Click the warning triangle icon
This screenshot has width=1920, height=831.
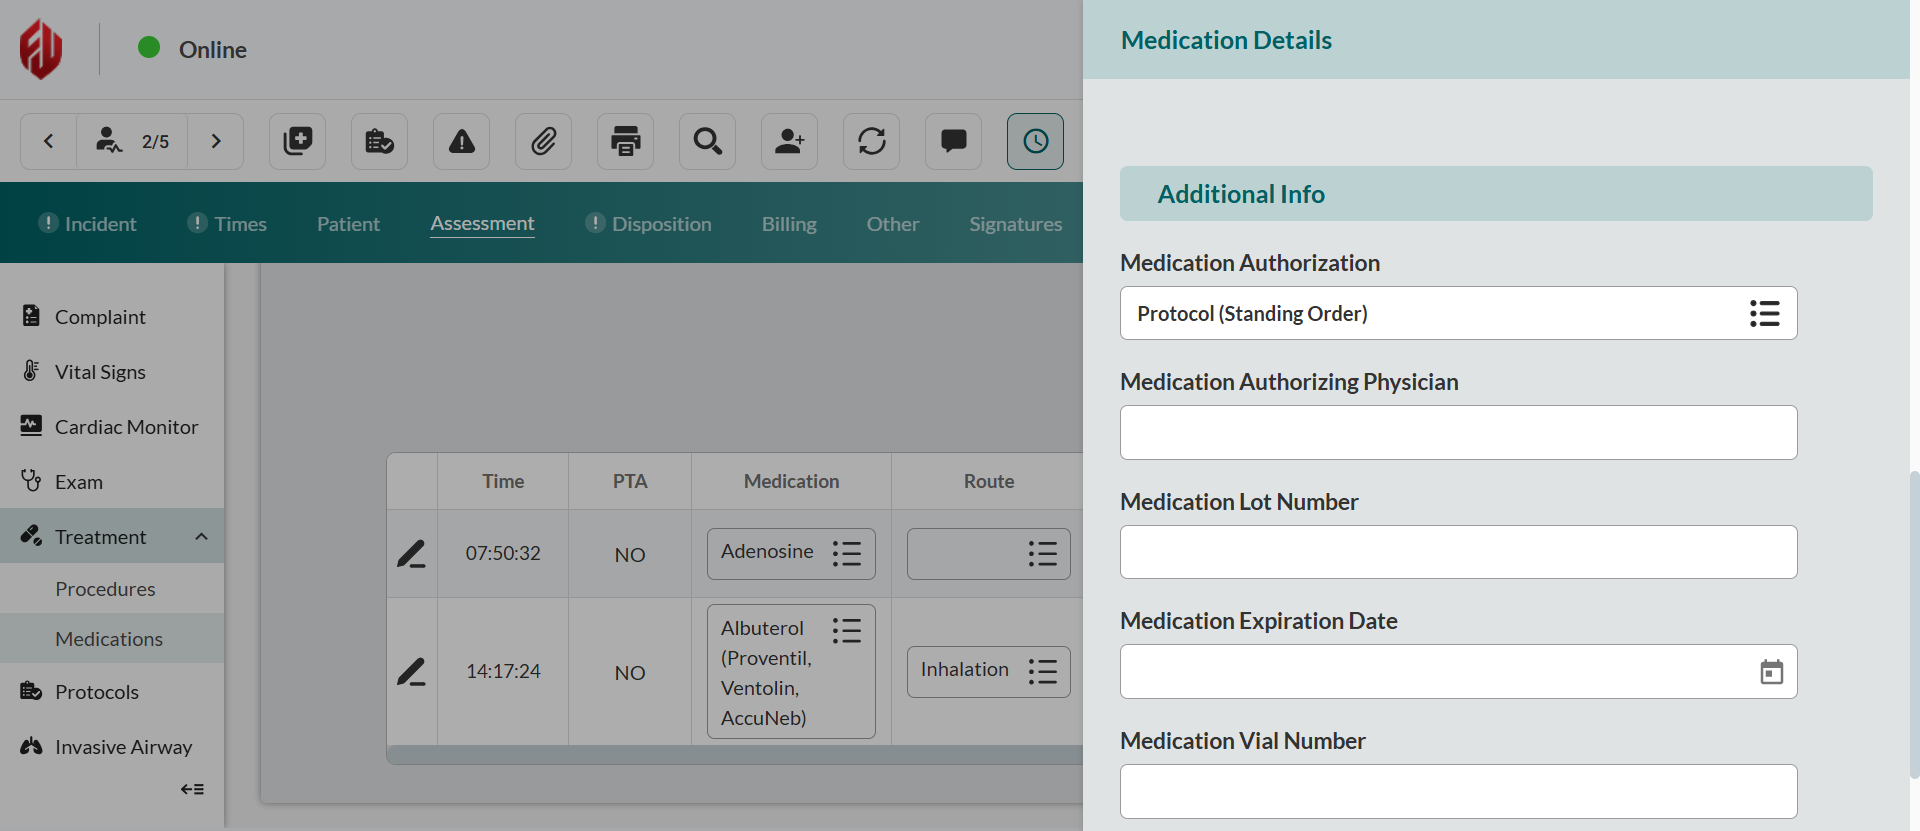point(461,141)
